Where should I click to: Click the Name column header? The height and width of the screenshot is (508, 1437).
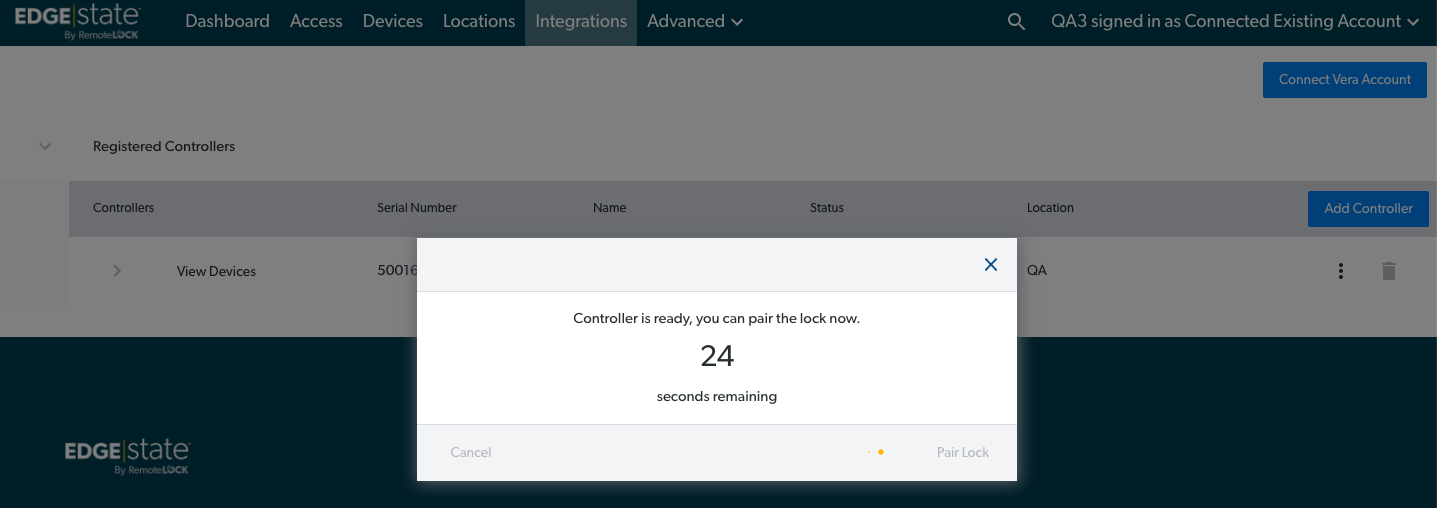coord(609,208)
